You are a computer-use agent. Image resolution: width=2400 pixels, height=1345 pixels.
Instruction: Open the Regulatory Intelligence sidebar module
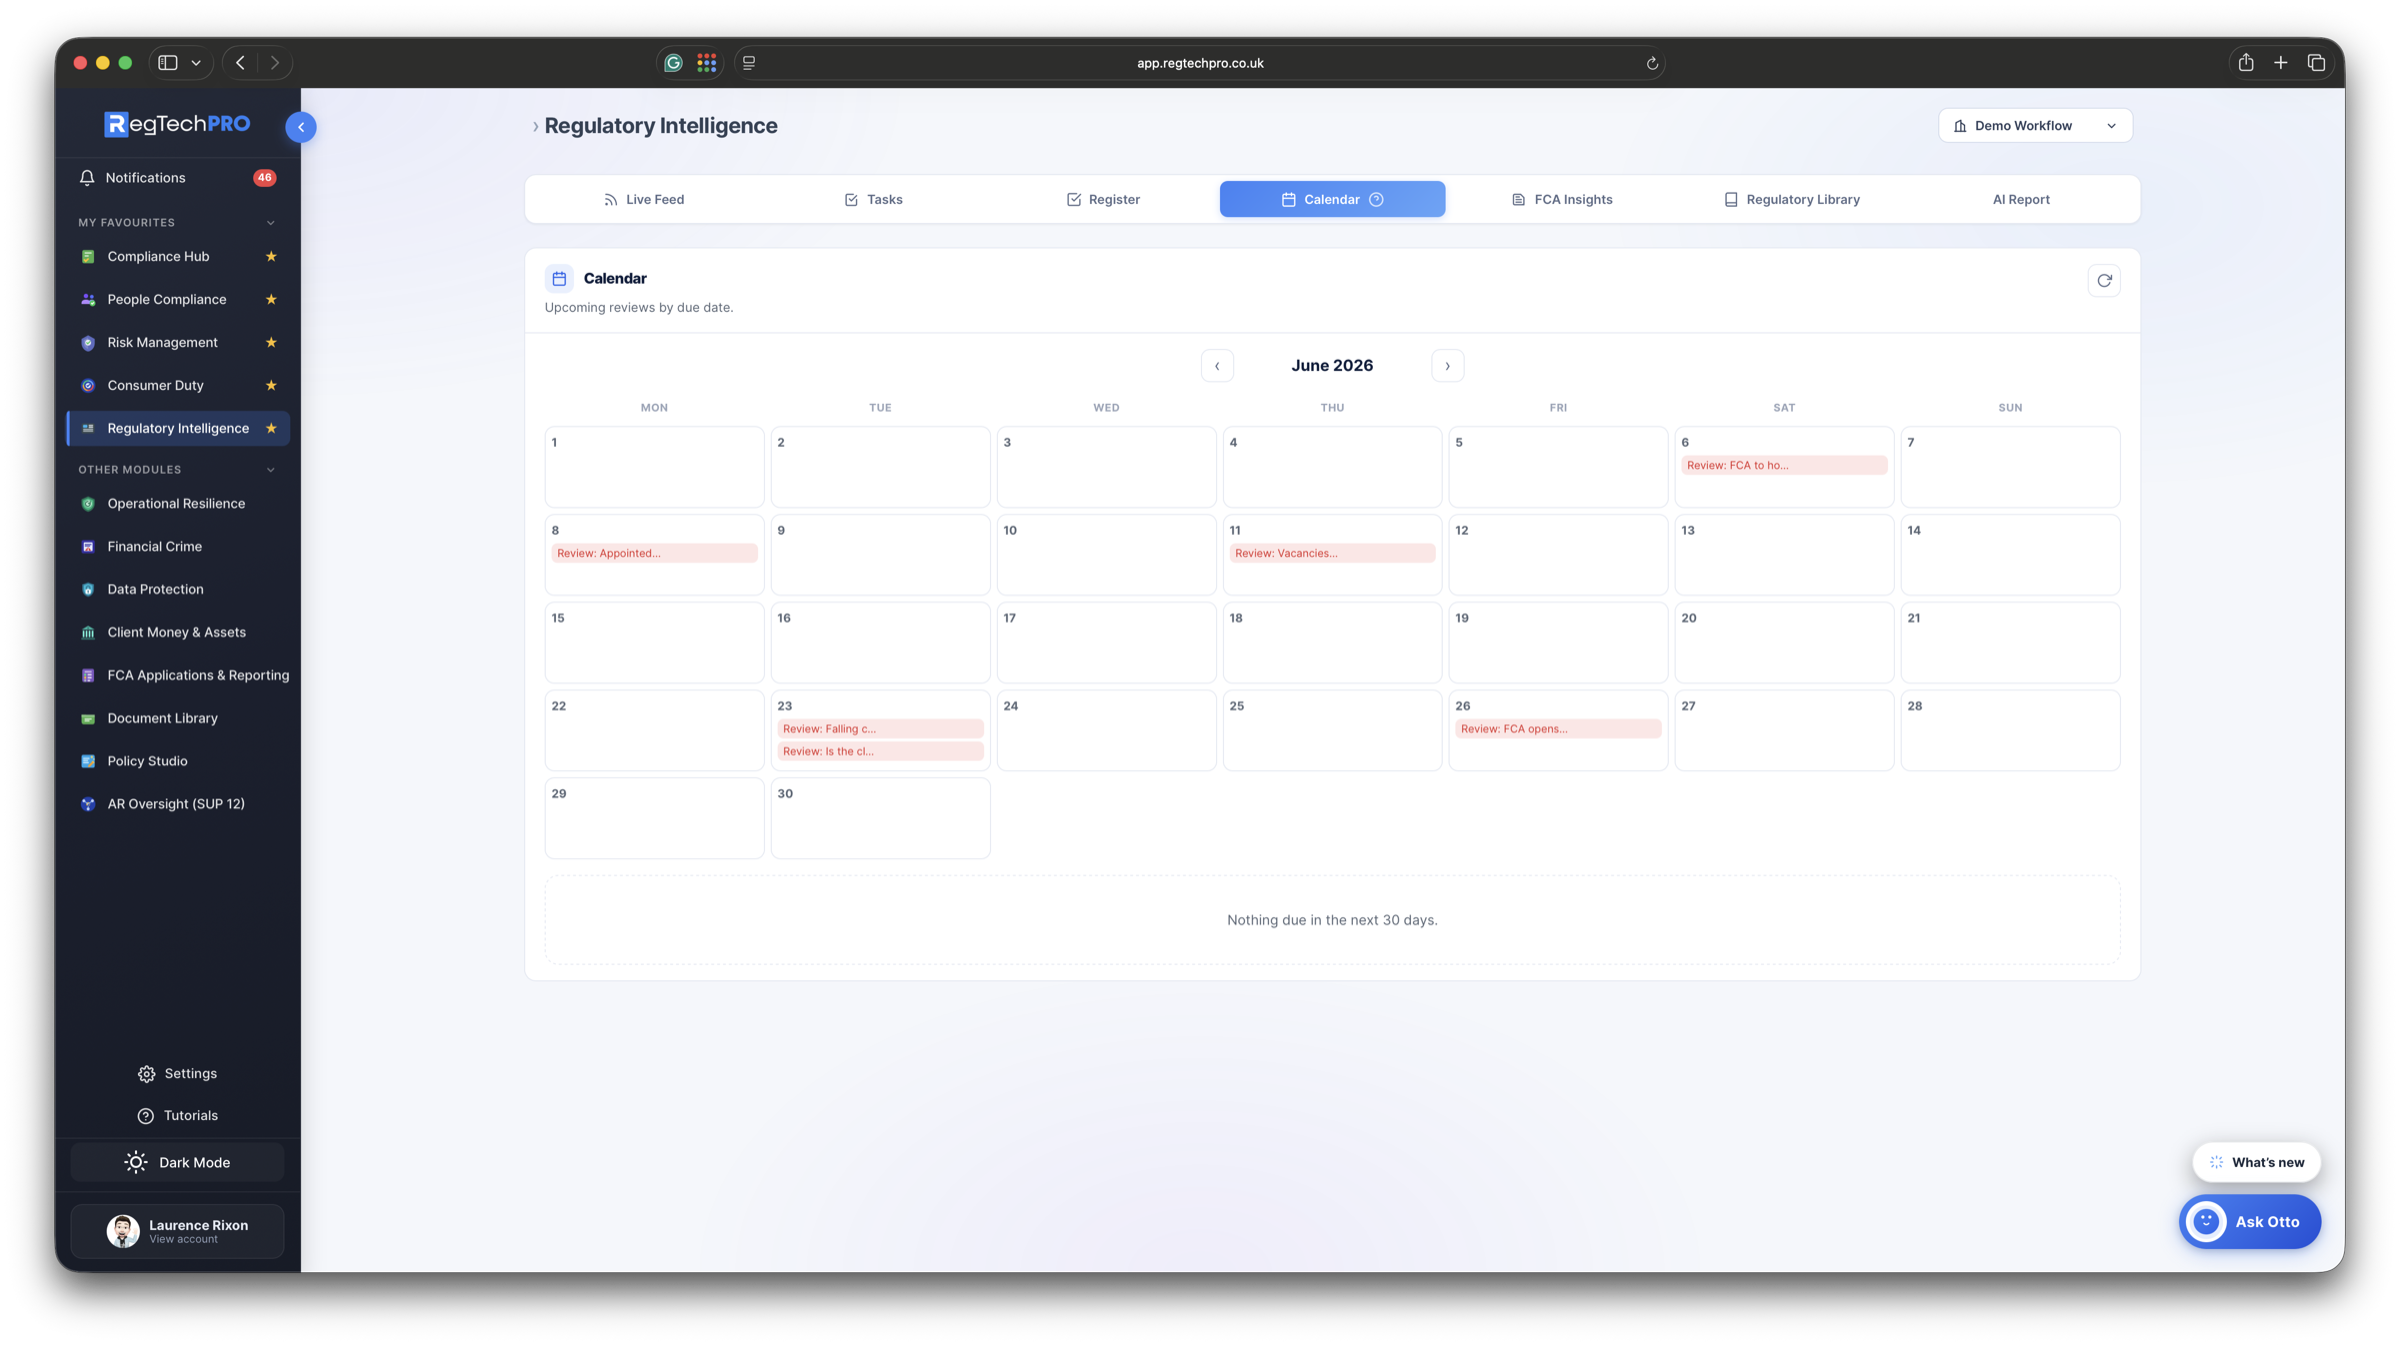178,429
